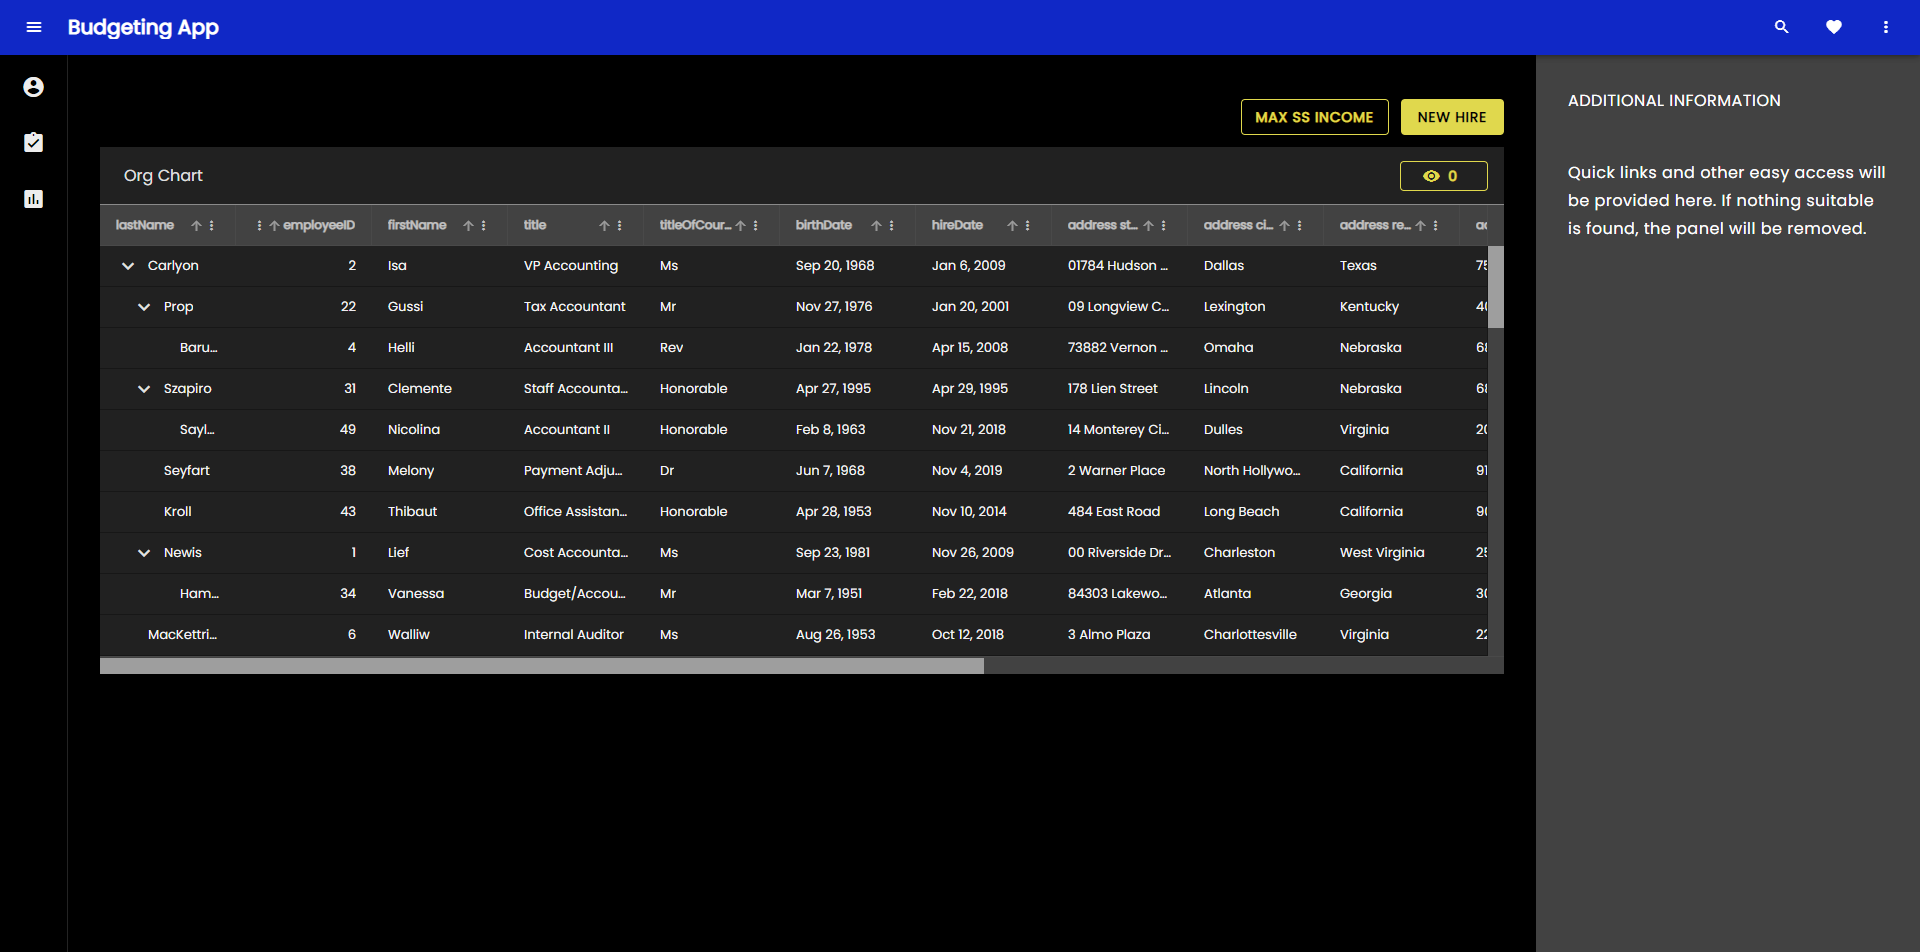Screen dimensions: 1920x952
Task: Open the hamburger navigation menu
Action: 34,27
